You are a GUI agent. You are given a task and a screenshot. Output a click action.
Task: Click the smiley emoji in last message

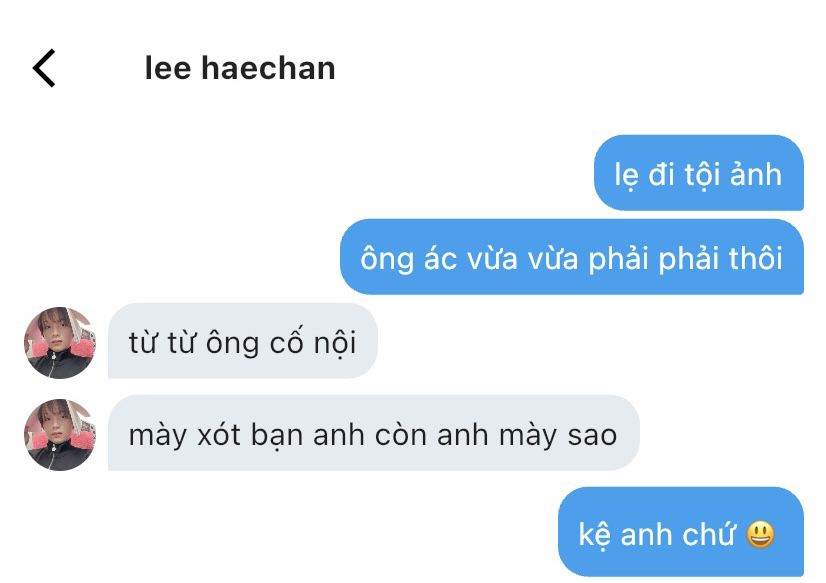(760, 535)
